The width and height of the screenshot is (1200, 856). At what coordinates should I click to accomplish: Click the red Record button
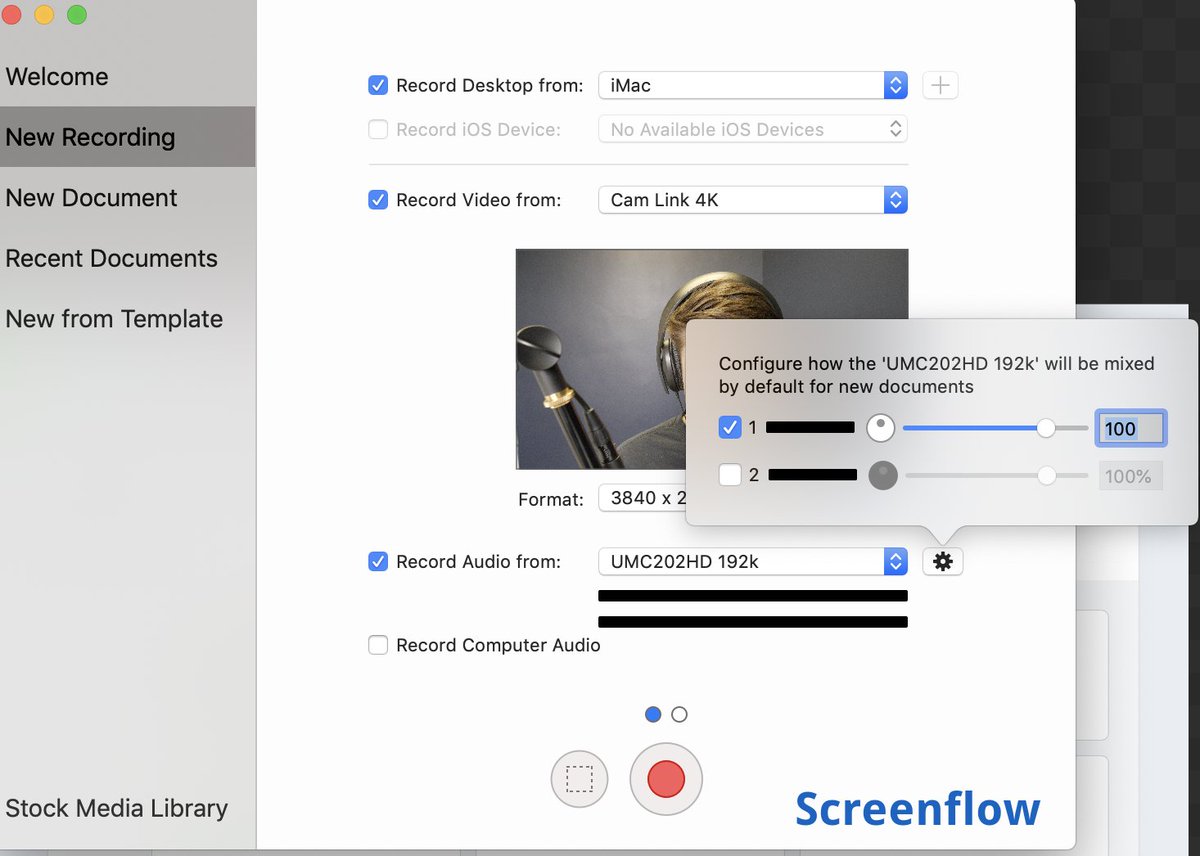[666, 779]
